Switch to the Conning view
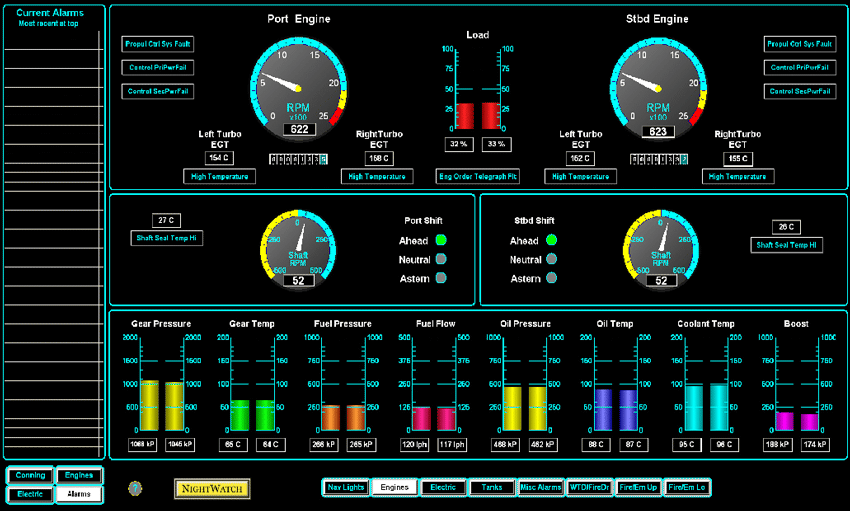Image resolution: width=850 pixels, height=511 pixels. point(30,476)
